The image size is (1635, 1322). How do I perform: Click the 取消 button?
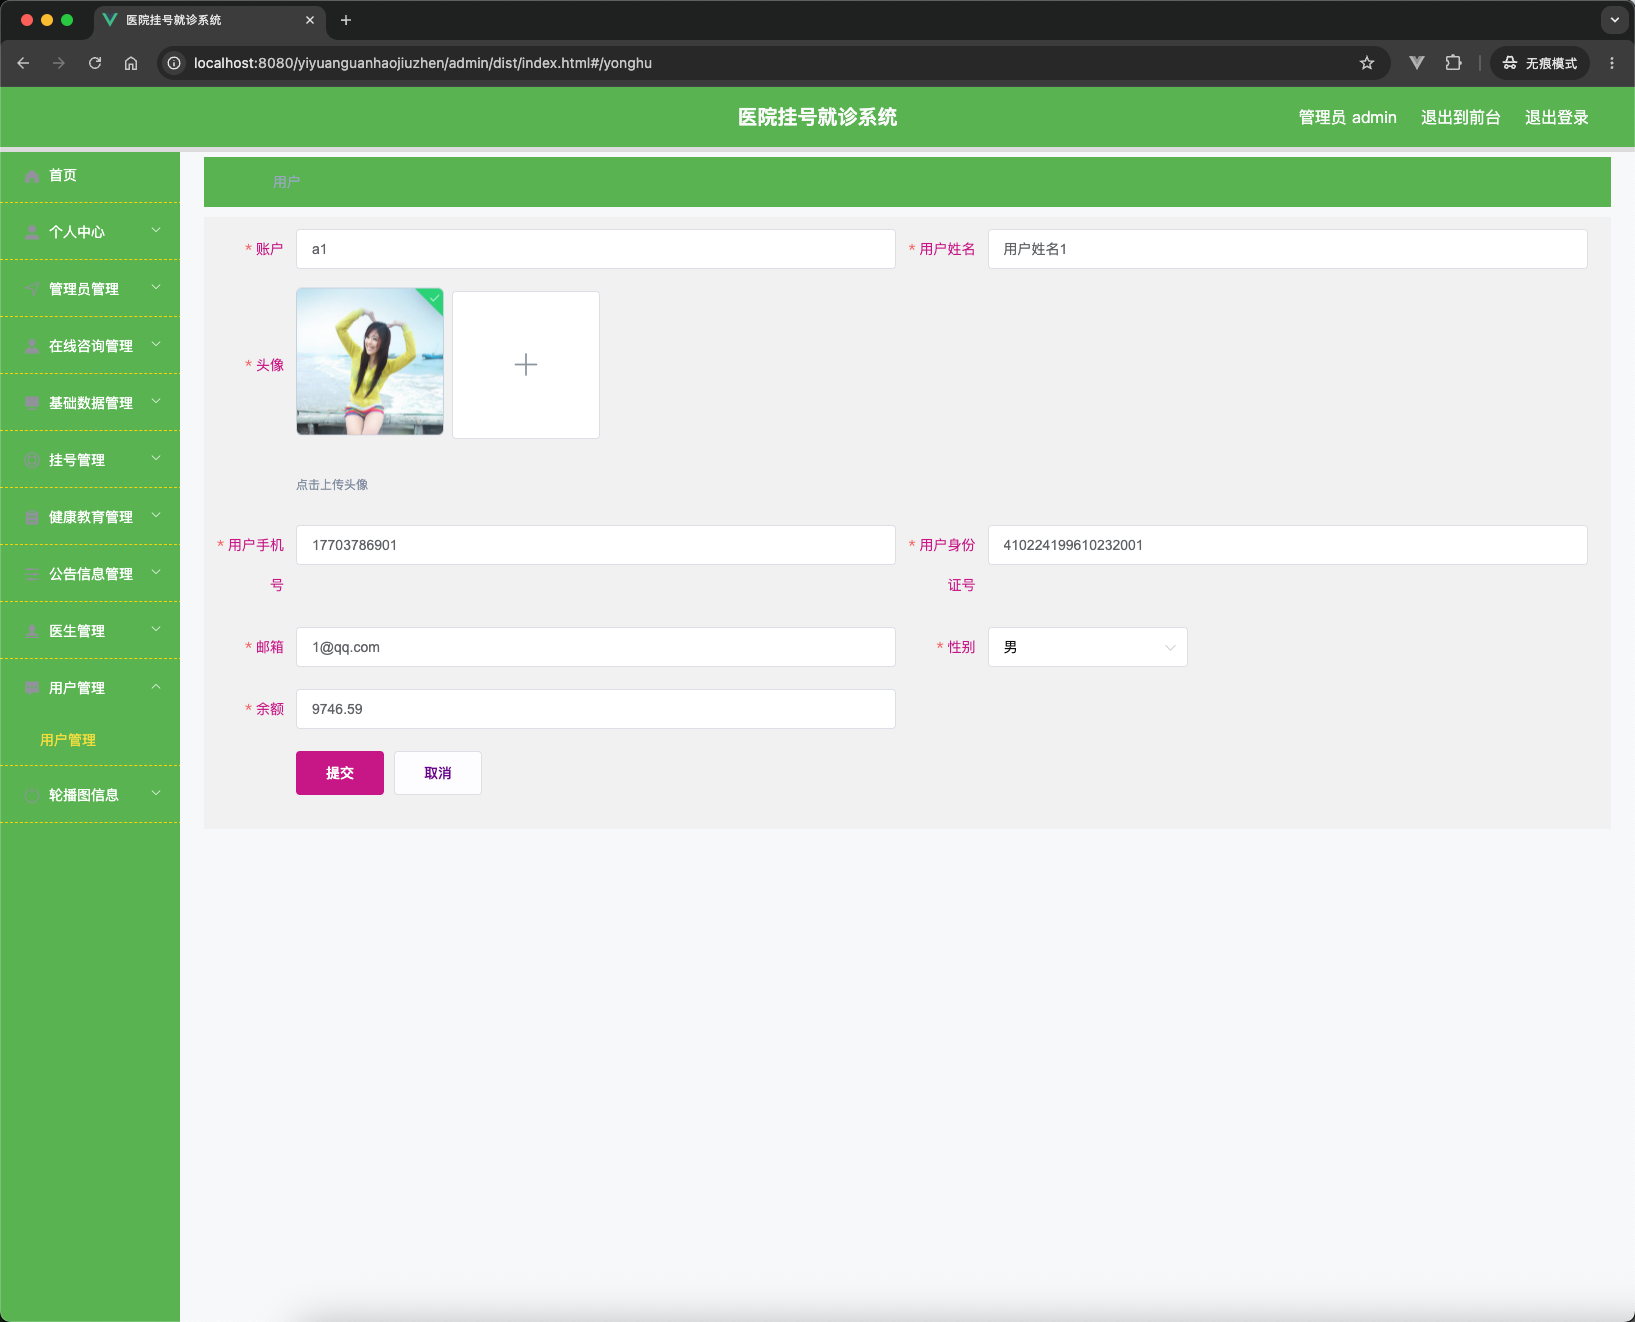[x=438, y=773]
